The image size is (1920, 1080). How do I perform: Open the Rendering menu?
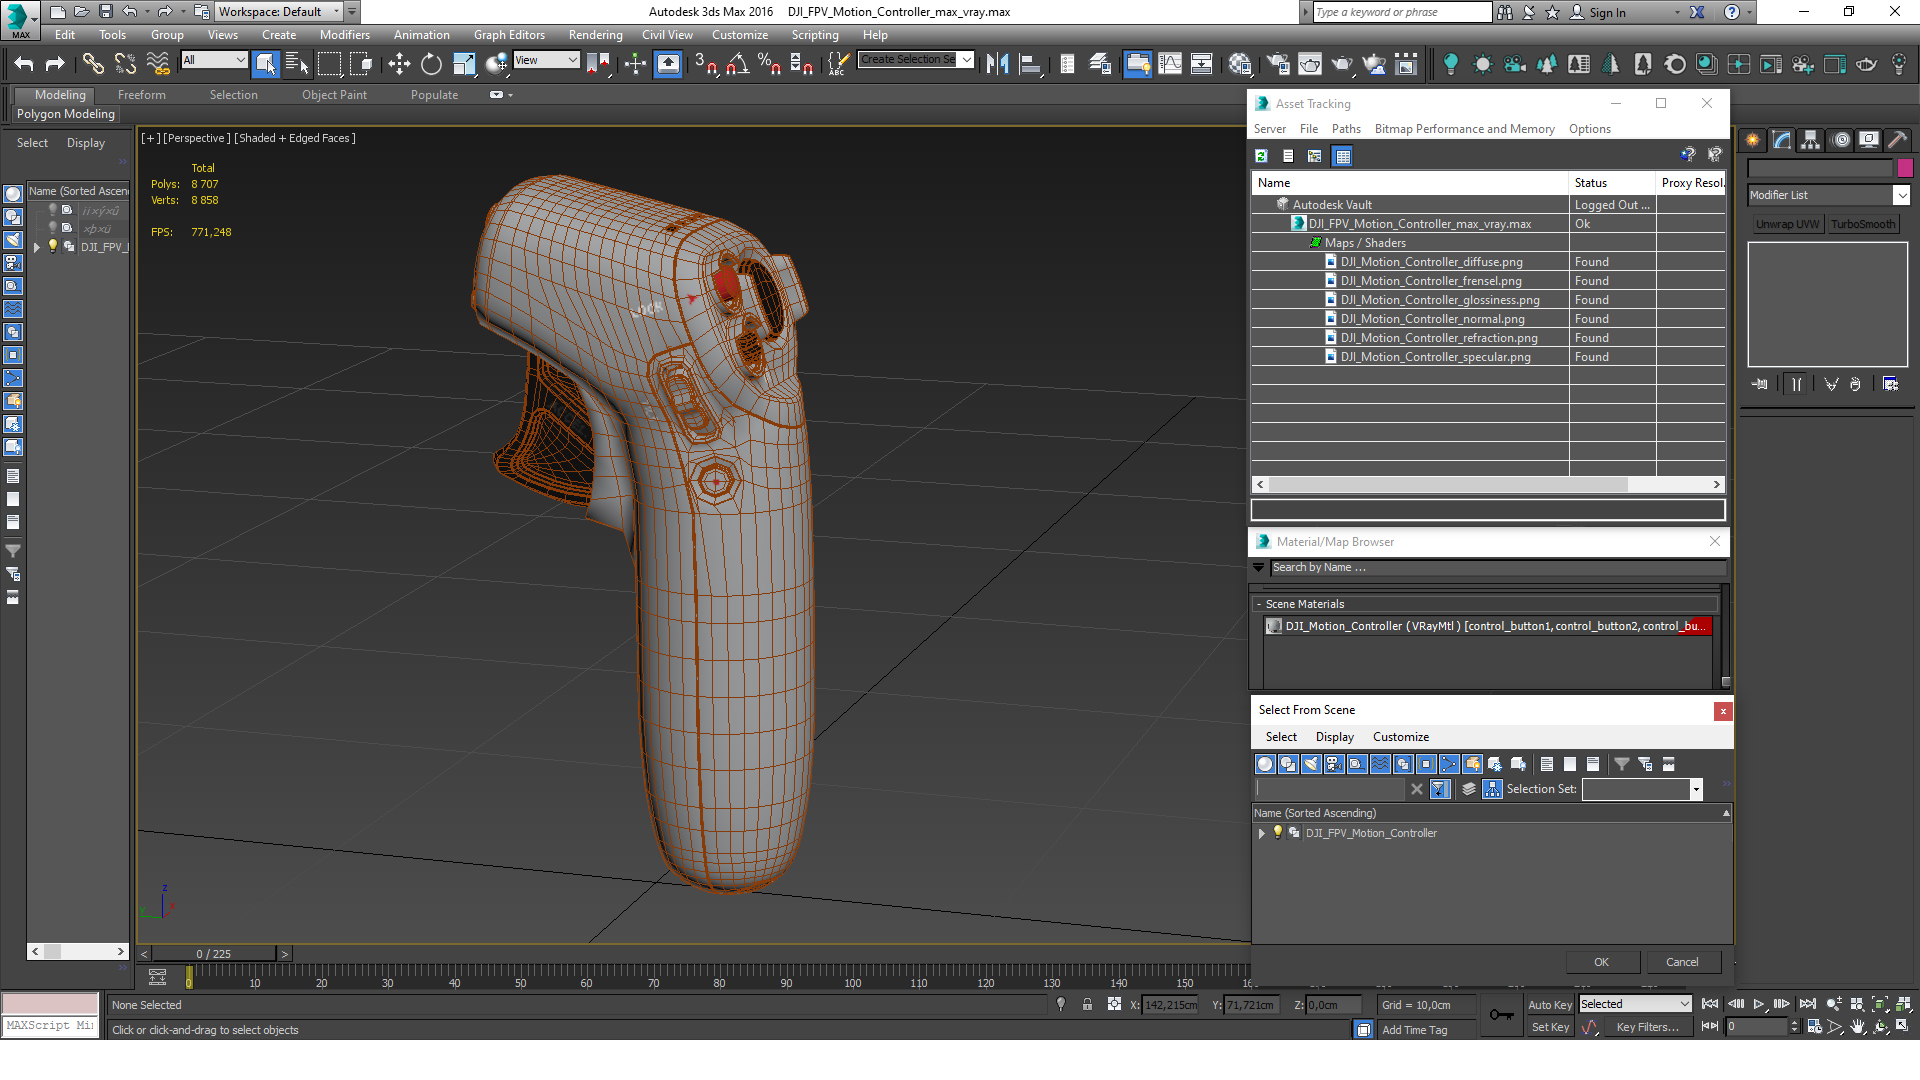click(x=595, y=35)
